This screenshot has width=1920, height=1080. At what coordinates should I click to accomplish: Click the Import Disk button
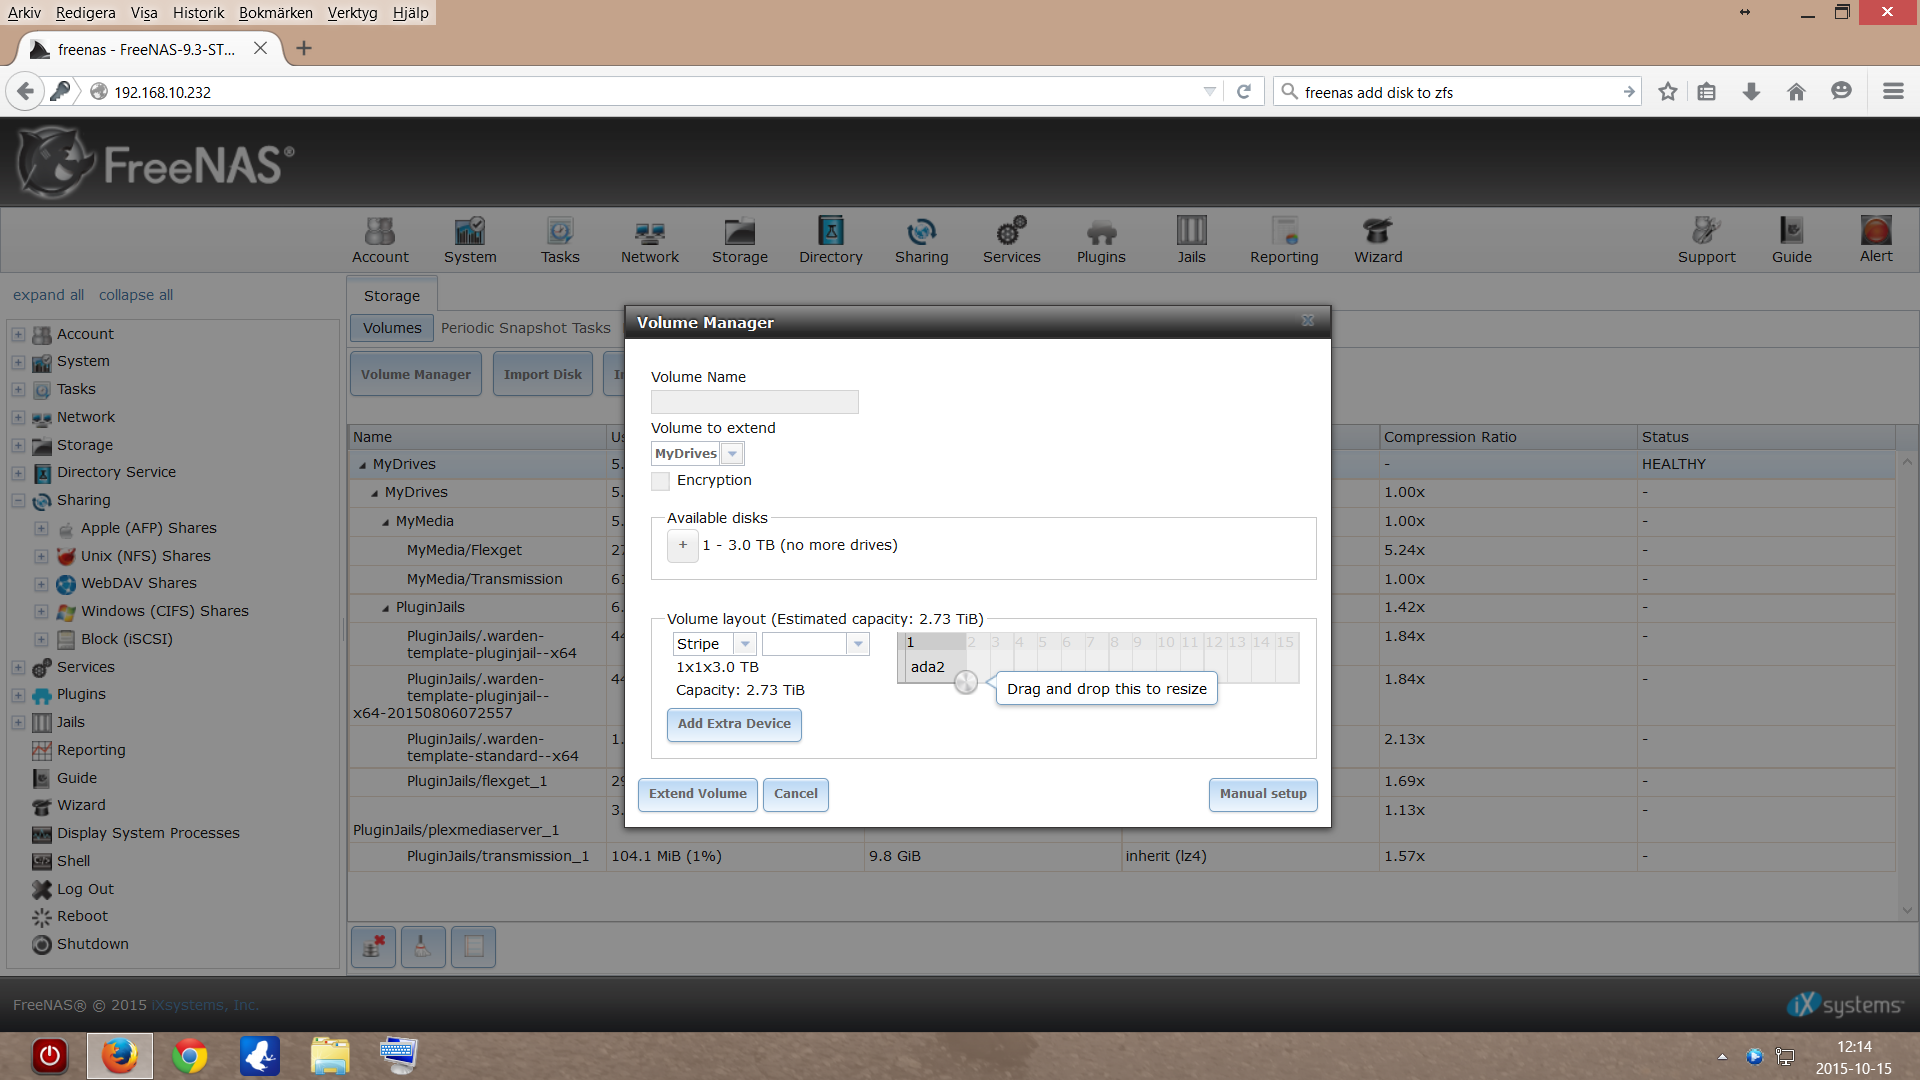click(x=543, y=374)
